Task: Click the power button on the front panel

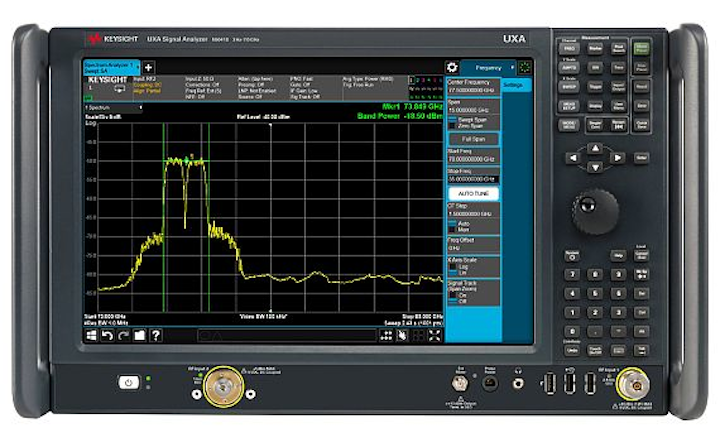Action: click(129, 382)
